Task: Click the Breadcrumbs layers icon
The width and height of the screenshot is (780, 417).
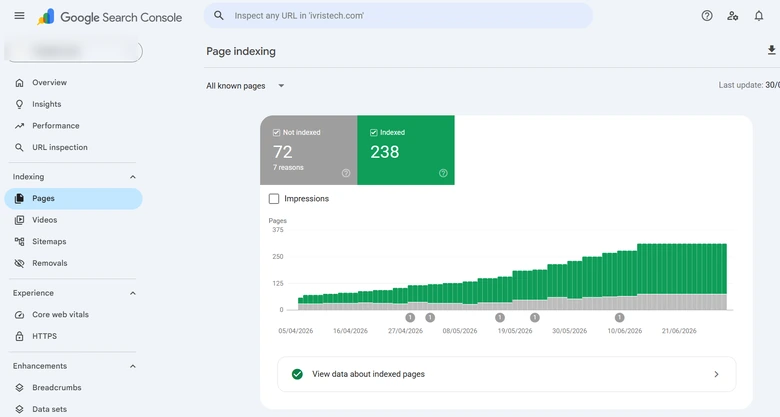Action: 19,388
